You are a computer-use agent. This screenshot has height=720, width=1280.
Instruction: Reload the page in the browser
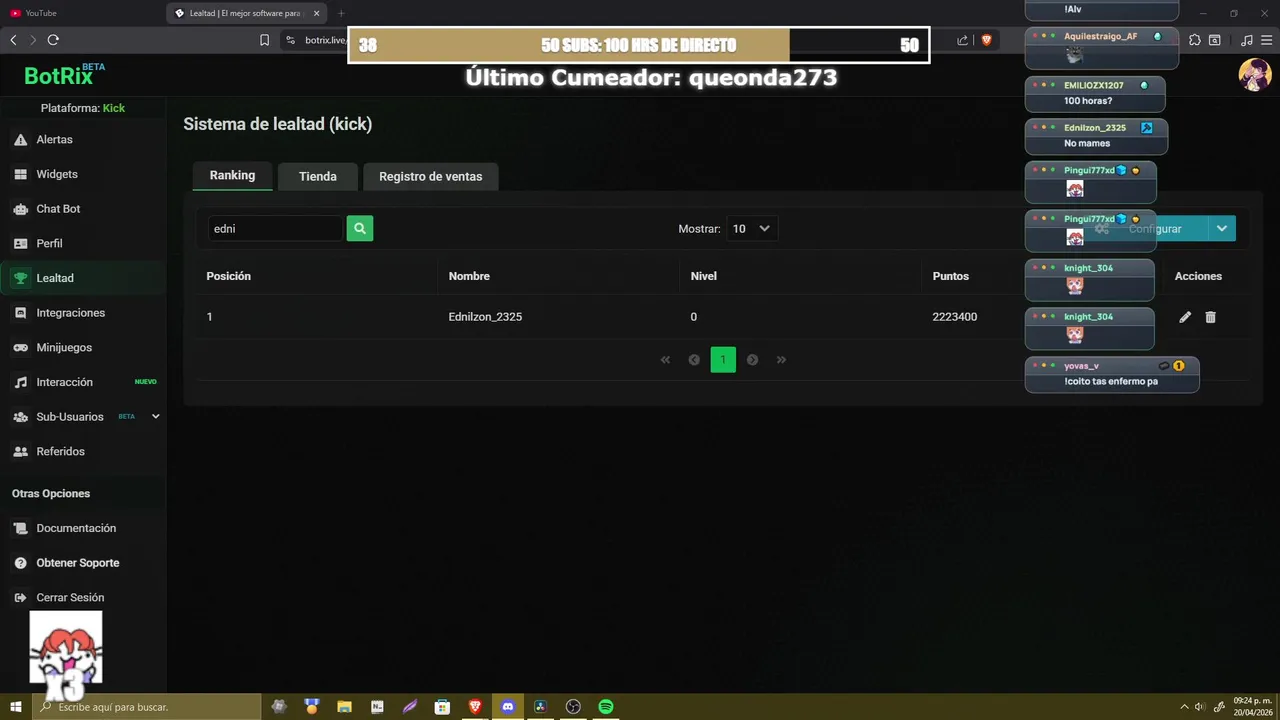(x=53, y=40)
